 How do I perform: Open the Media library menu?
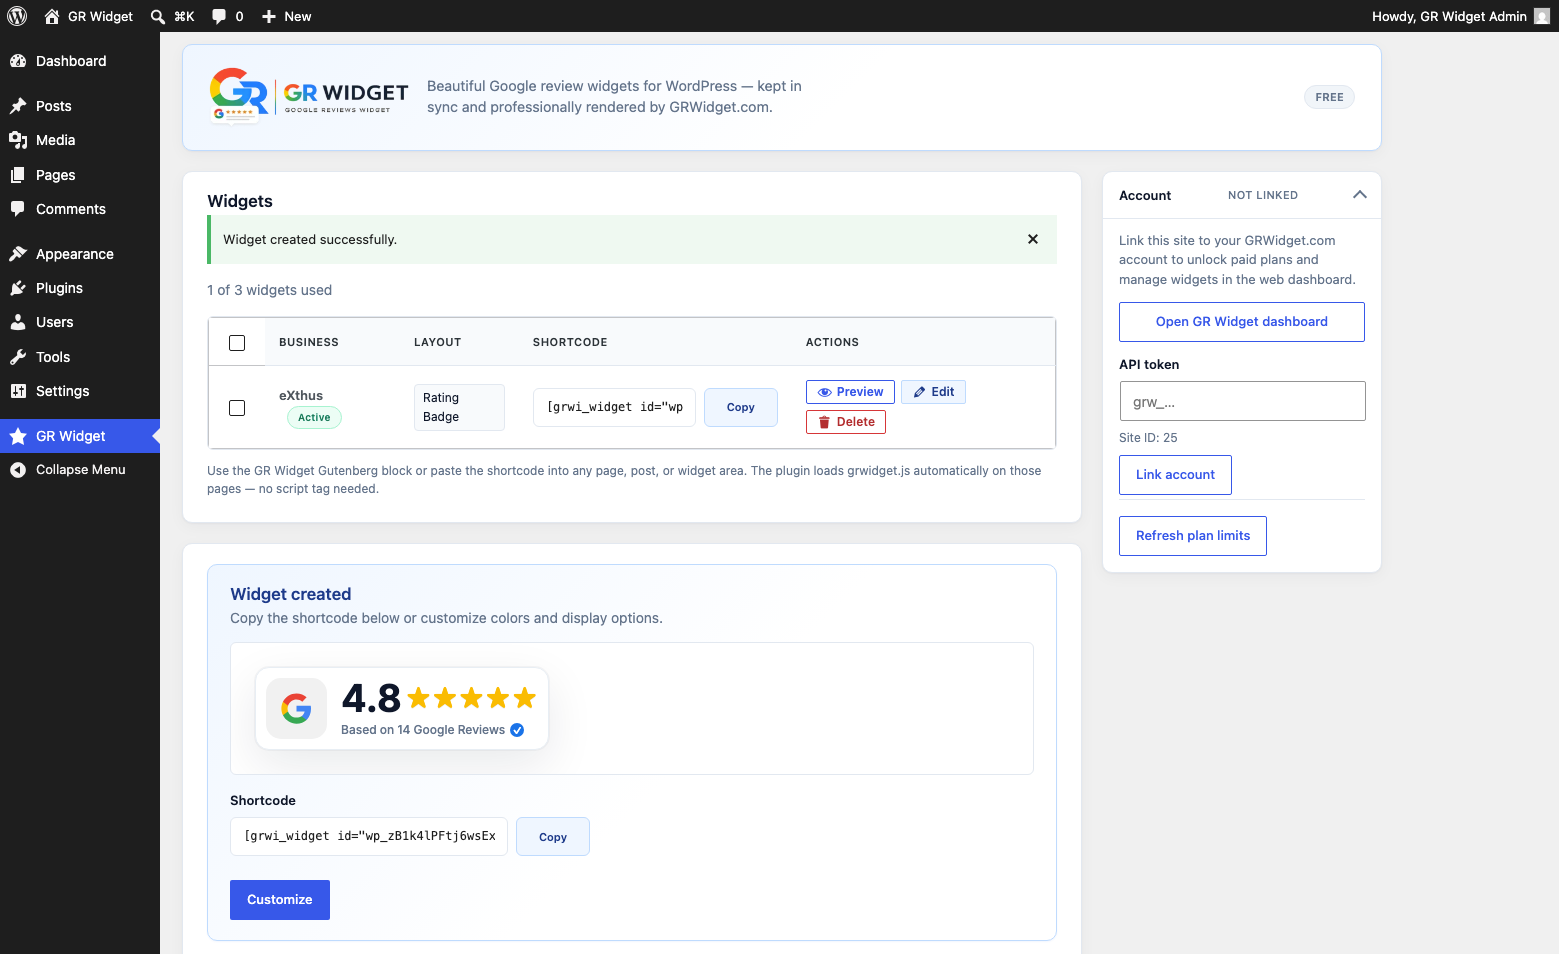click(x=80, y=140)
